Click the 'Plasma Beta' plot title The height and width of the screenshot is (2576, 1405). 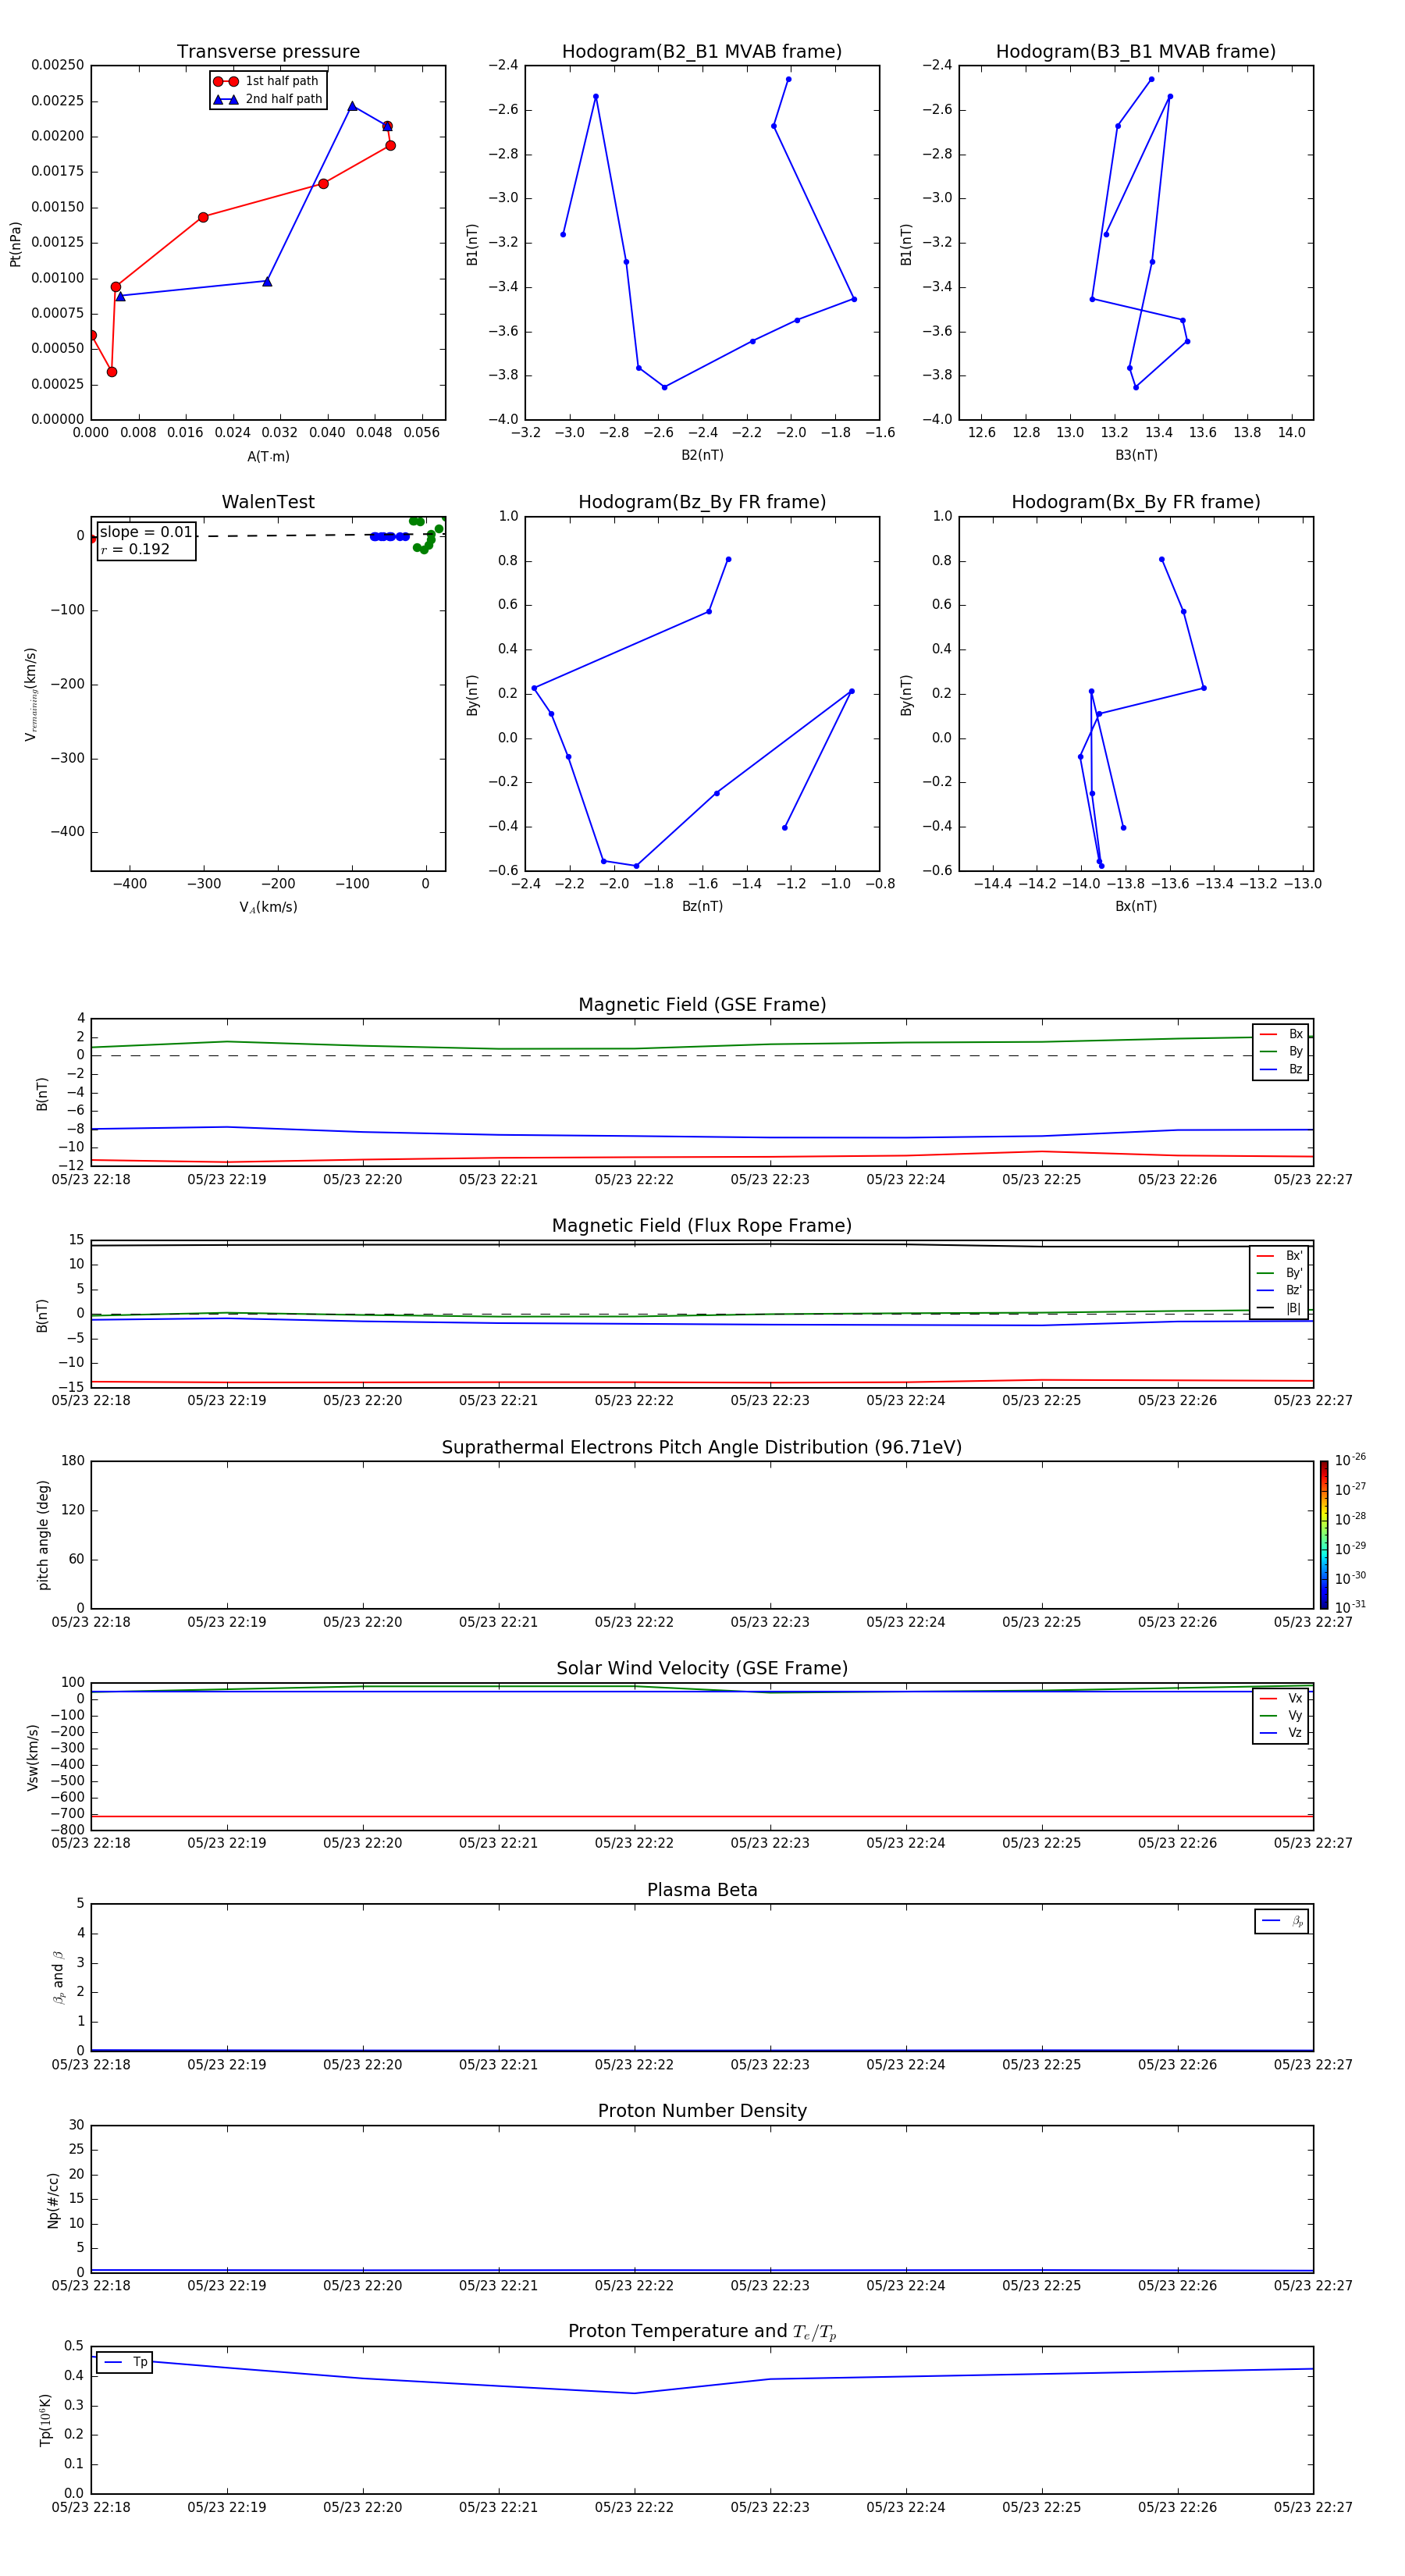point(702,1890)
